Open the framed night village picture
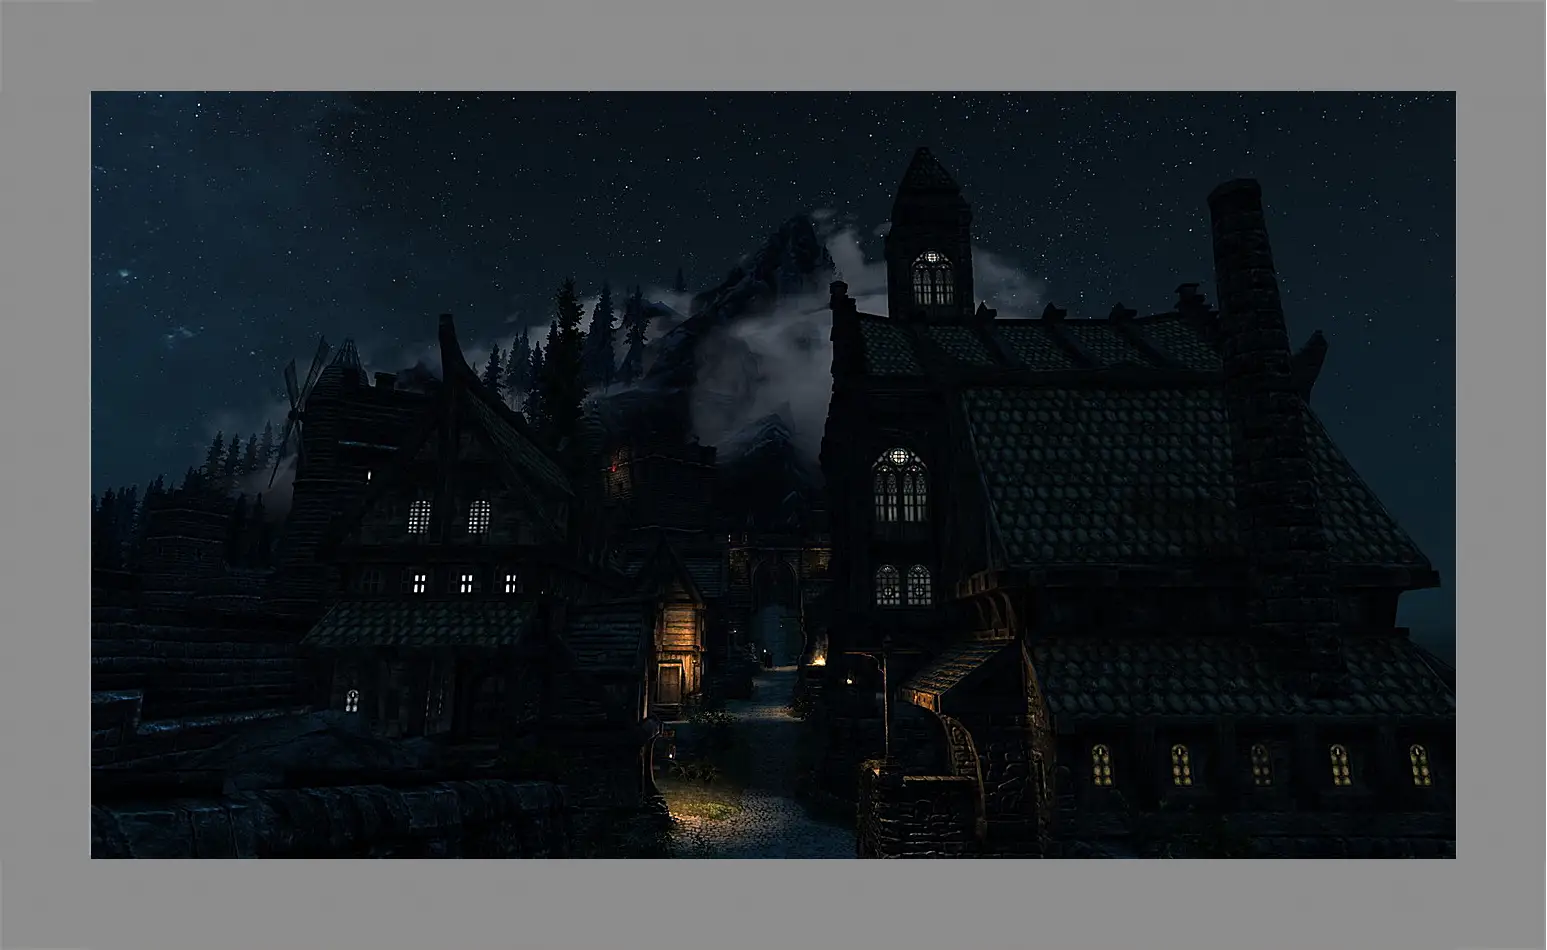 [773, 475]
